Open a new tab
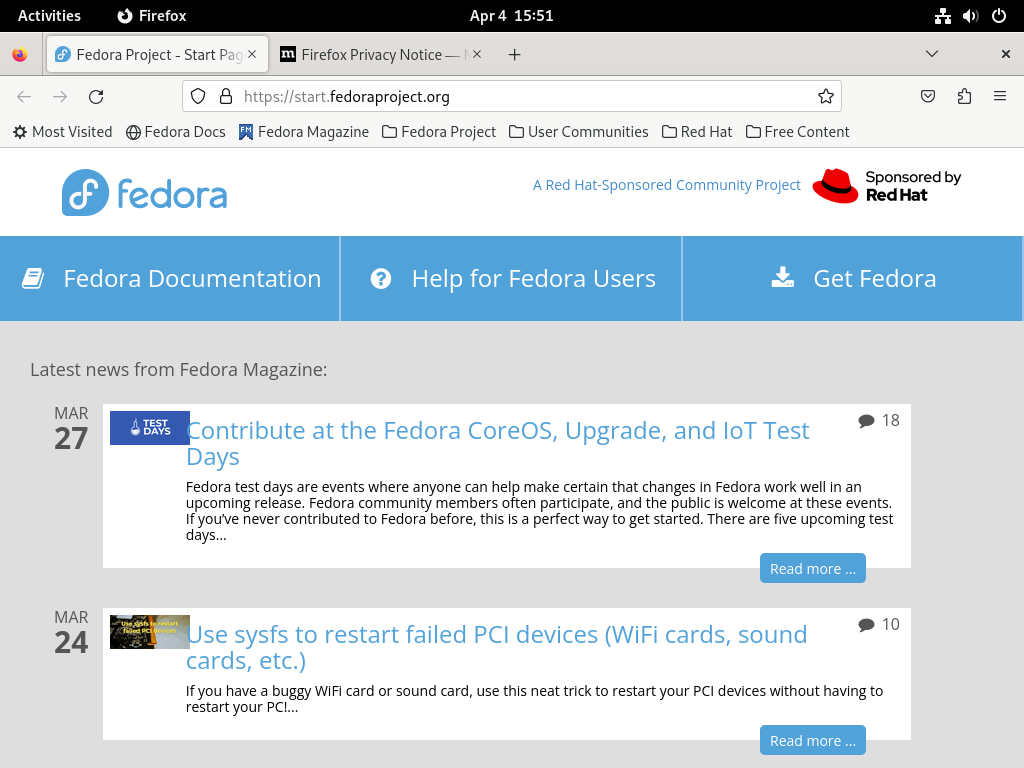 pos(515,55)
